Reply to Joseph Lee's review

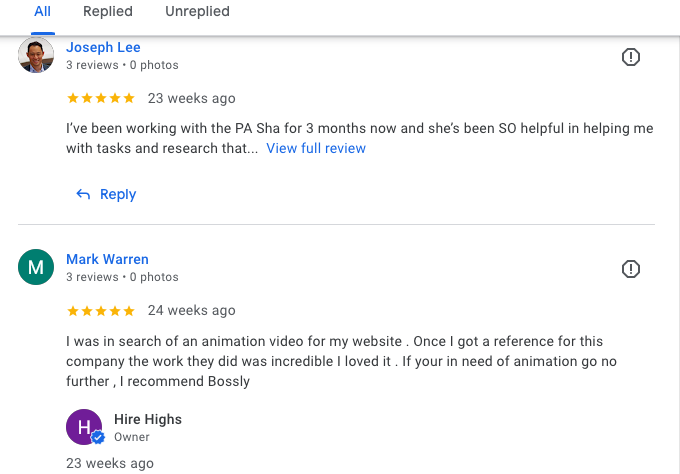(x=106, y=194)
